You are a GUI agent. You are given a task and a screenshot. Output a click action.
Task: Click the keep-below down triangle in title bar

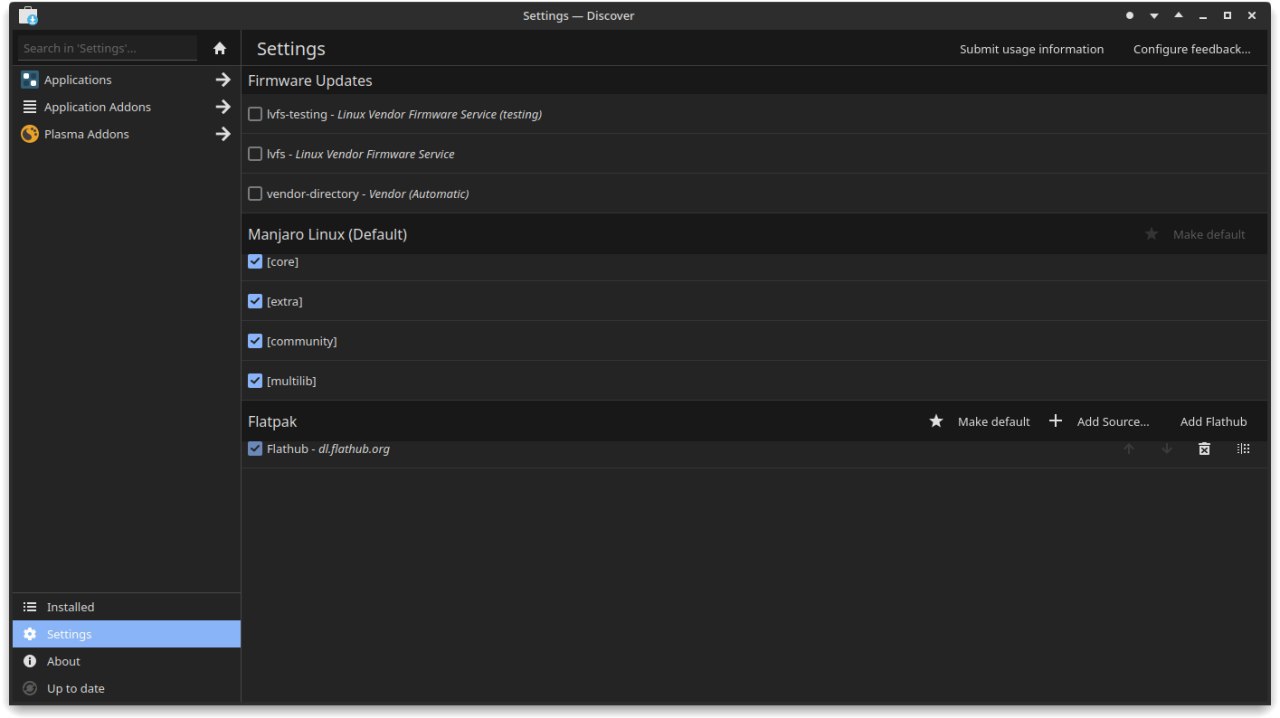point(1154,16)
